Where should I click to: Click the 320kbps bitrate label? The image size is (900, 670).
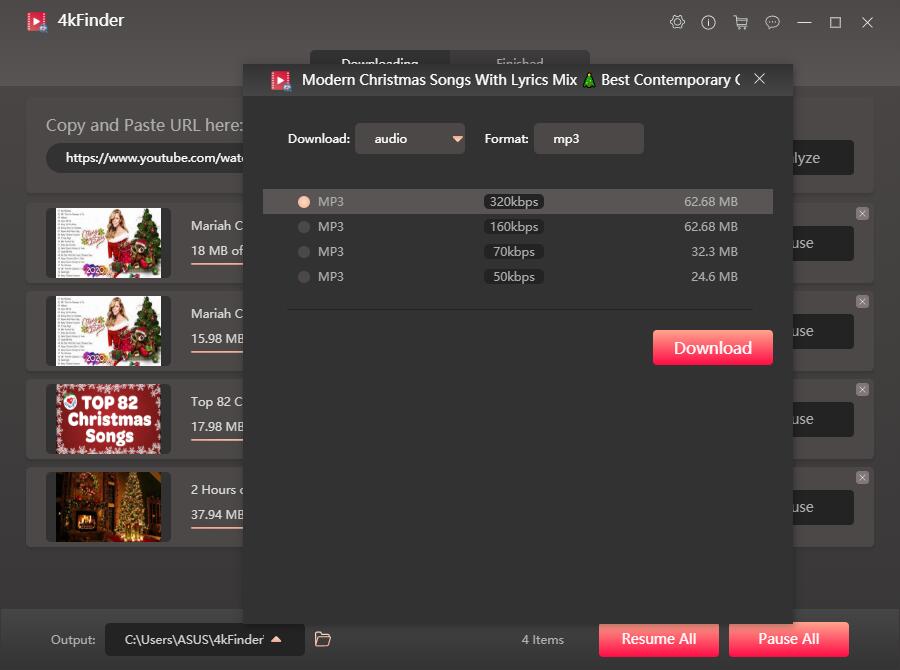click(x=514, y=202)
